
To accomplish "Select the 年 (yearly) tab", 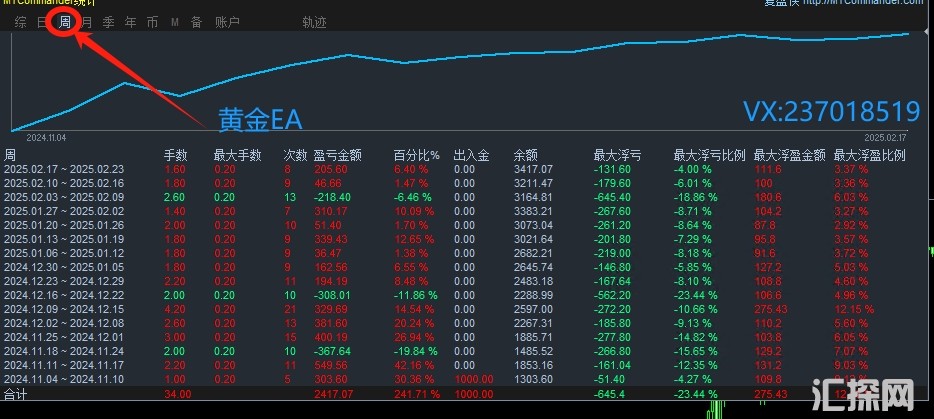I will [x=130, y=21].
